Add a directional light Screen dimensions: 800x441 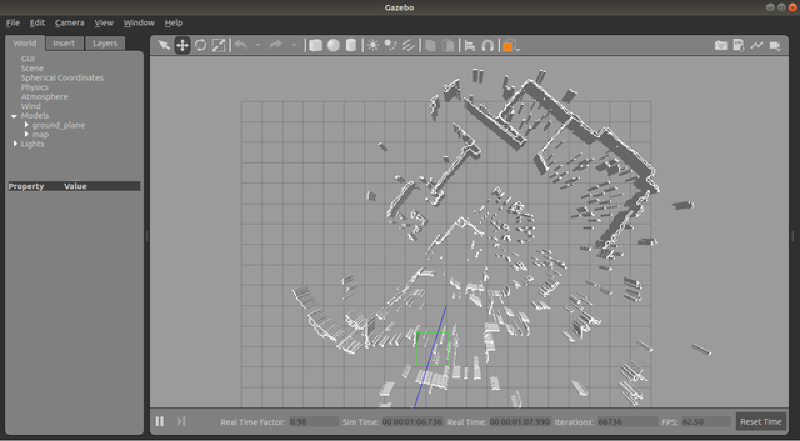pos(408,45)
